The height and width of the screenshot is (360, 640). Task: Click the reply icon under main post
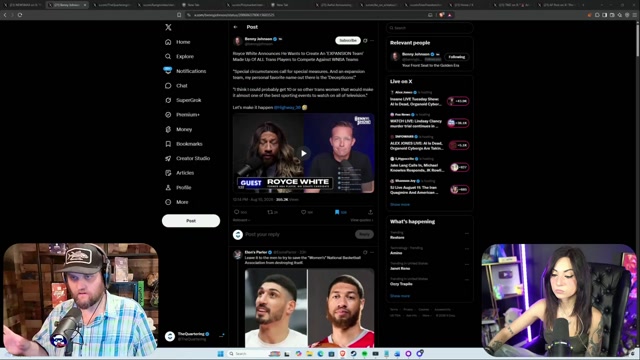pyautogui.click(x=236, y=212)
